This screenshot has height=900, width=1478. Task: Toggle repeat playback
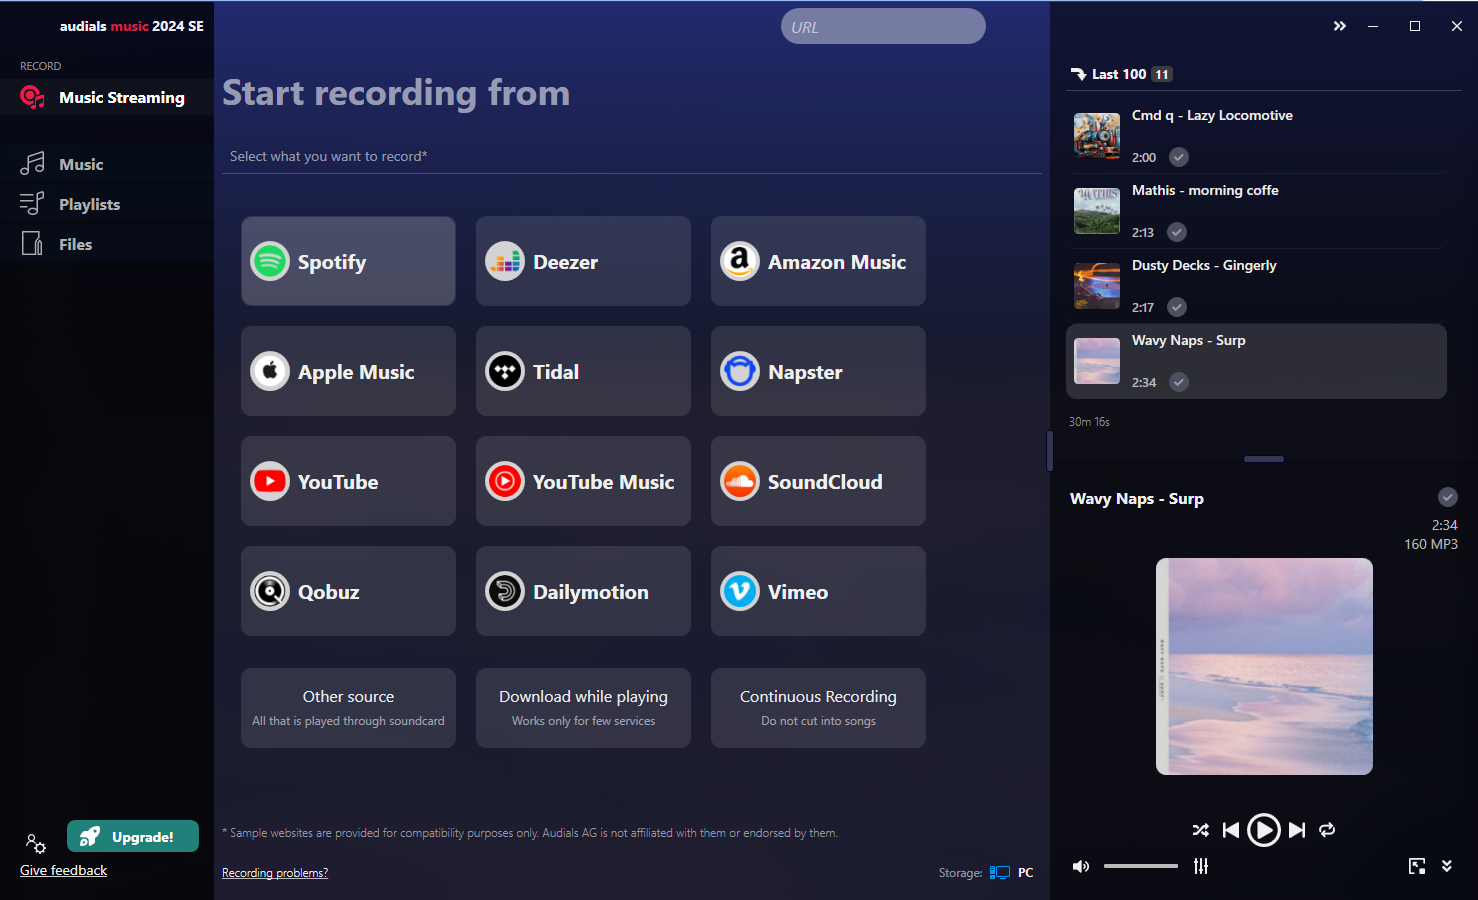[x=1327, y=830]
